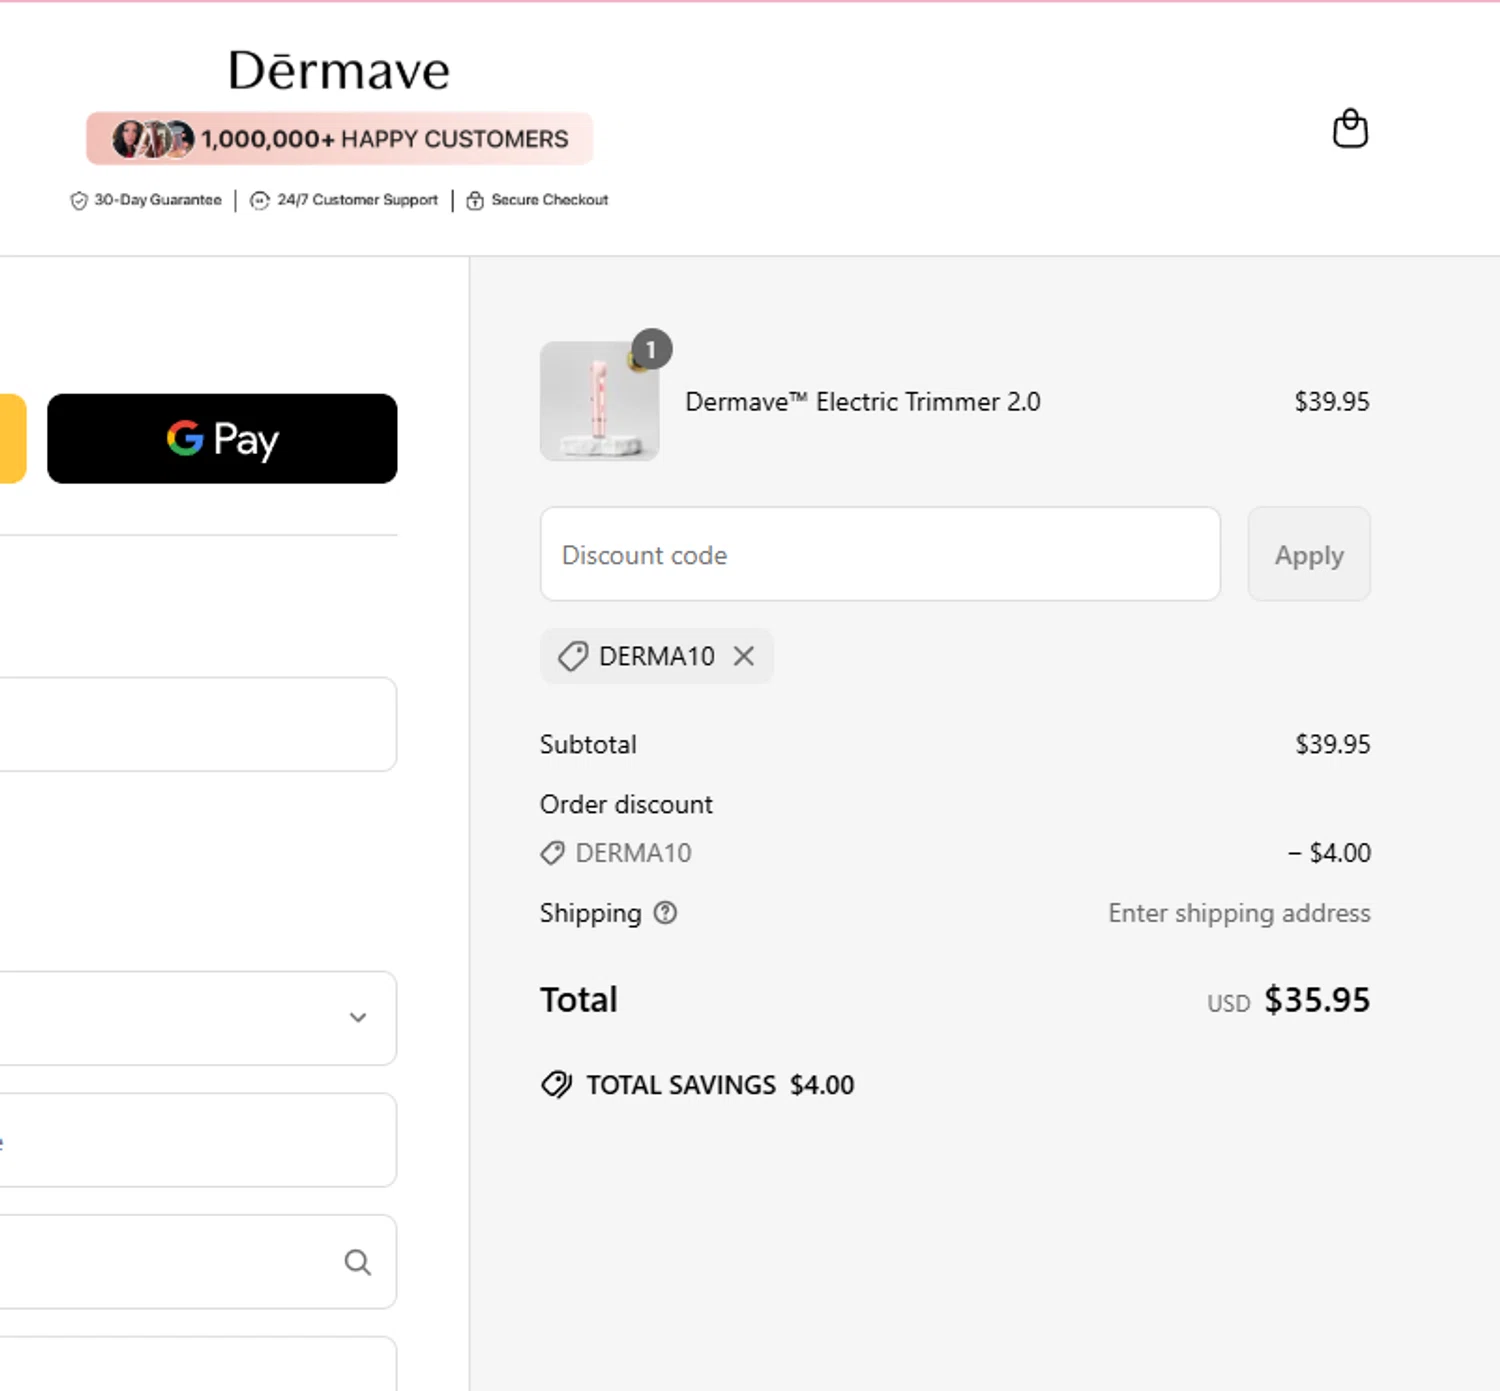
Task: Click the 24/7 Customer Support chat icon
Action: 260,201
